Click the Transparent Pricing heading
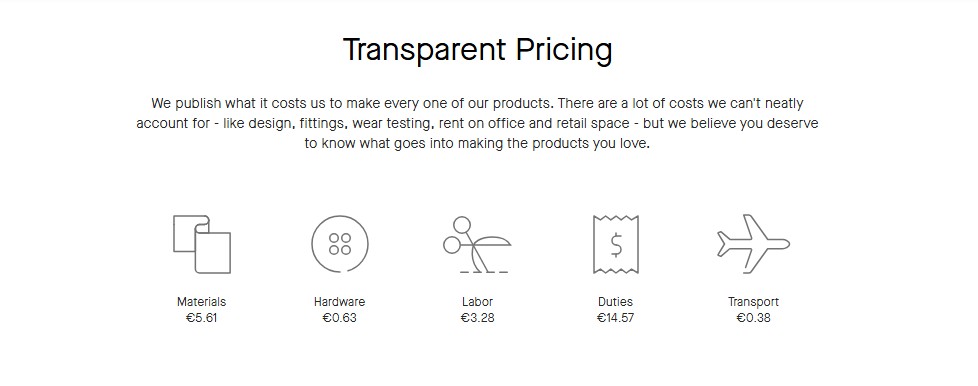This screenshot has height=386, width=978. (x=478, y=50)
